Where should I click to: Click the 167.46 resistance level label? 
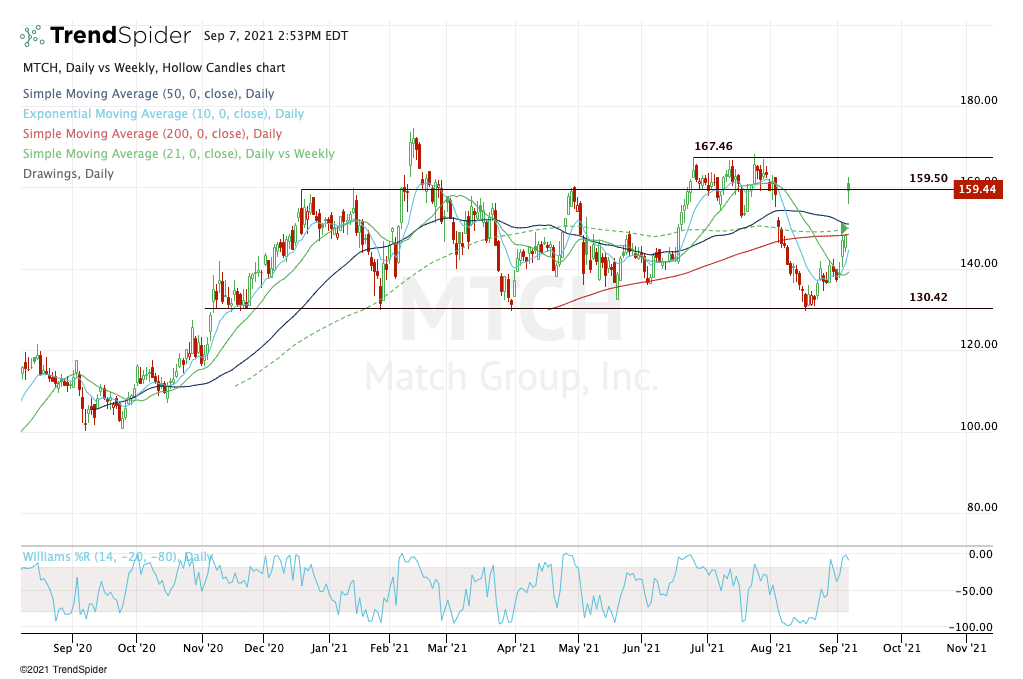pyautogui.click(x=713, y=146)
